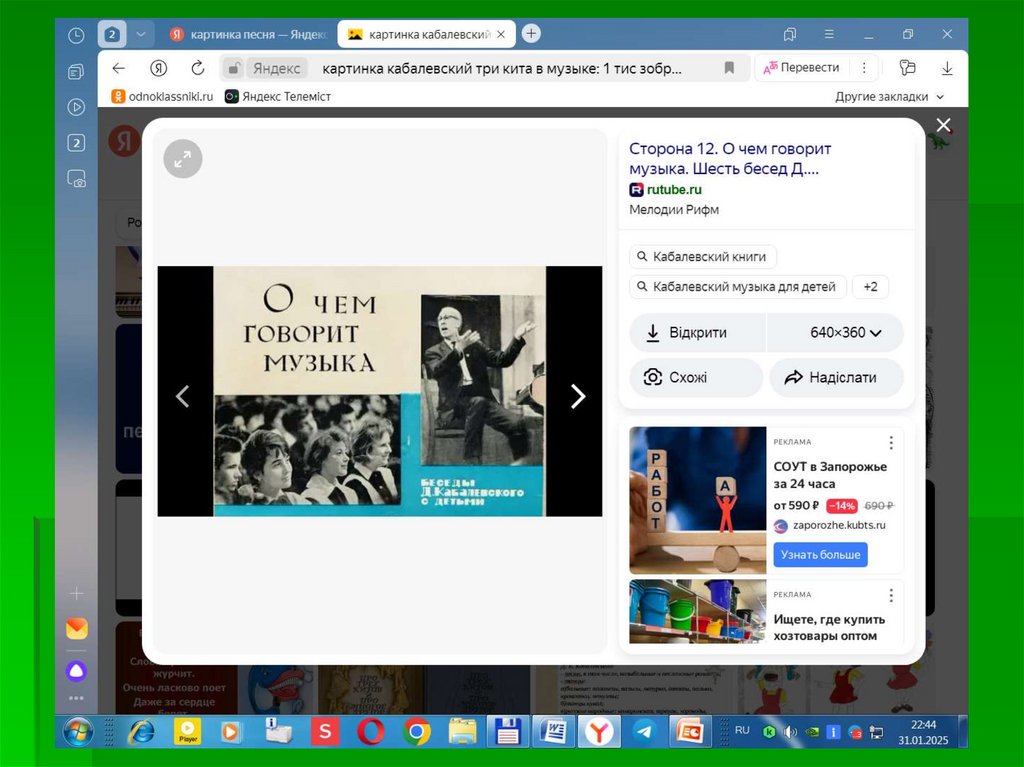The width and height of the screenshot is (1024, 767).
Task: Switch to 'картинка песня — Яндекс' tab
Action: coord(248,35)
